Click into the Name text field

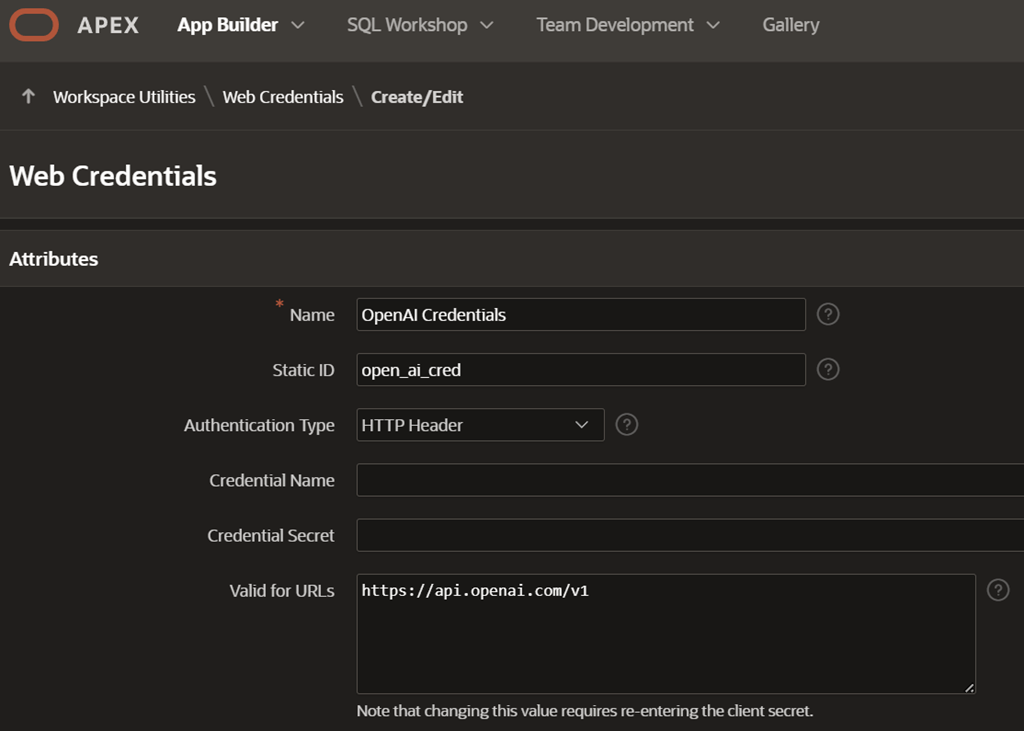[580, 315]
